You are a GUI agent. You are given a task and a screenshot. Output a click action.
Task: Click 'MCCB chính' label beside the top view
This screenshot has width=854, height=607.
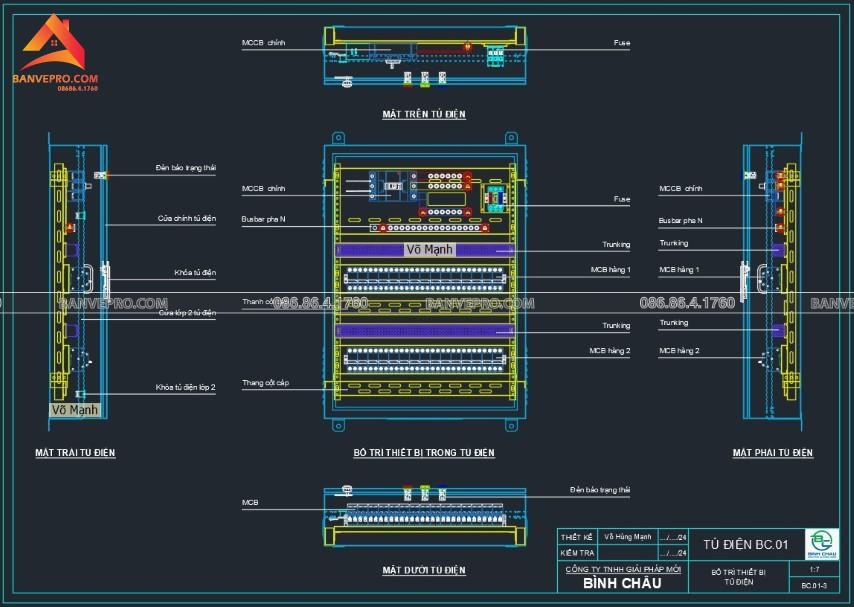263,43
